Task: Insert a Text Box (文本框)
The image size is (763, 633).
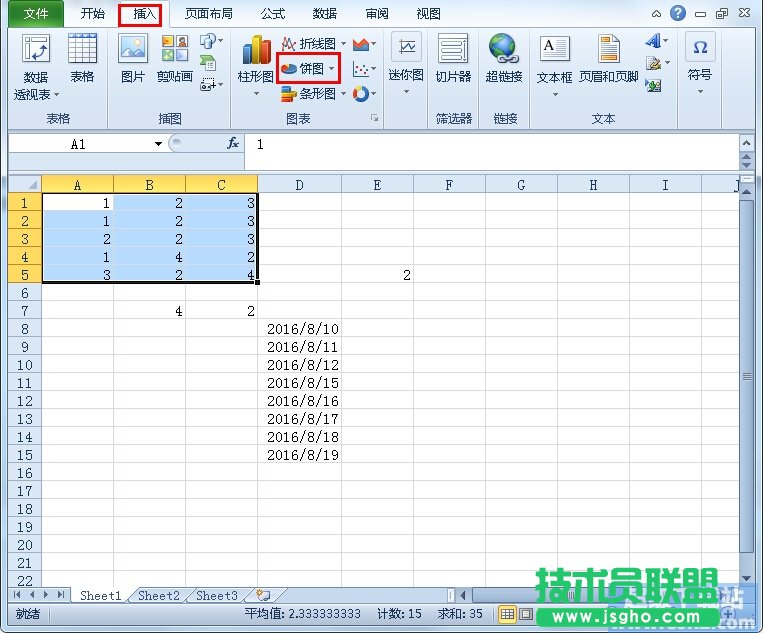Action: pos(554,64)
